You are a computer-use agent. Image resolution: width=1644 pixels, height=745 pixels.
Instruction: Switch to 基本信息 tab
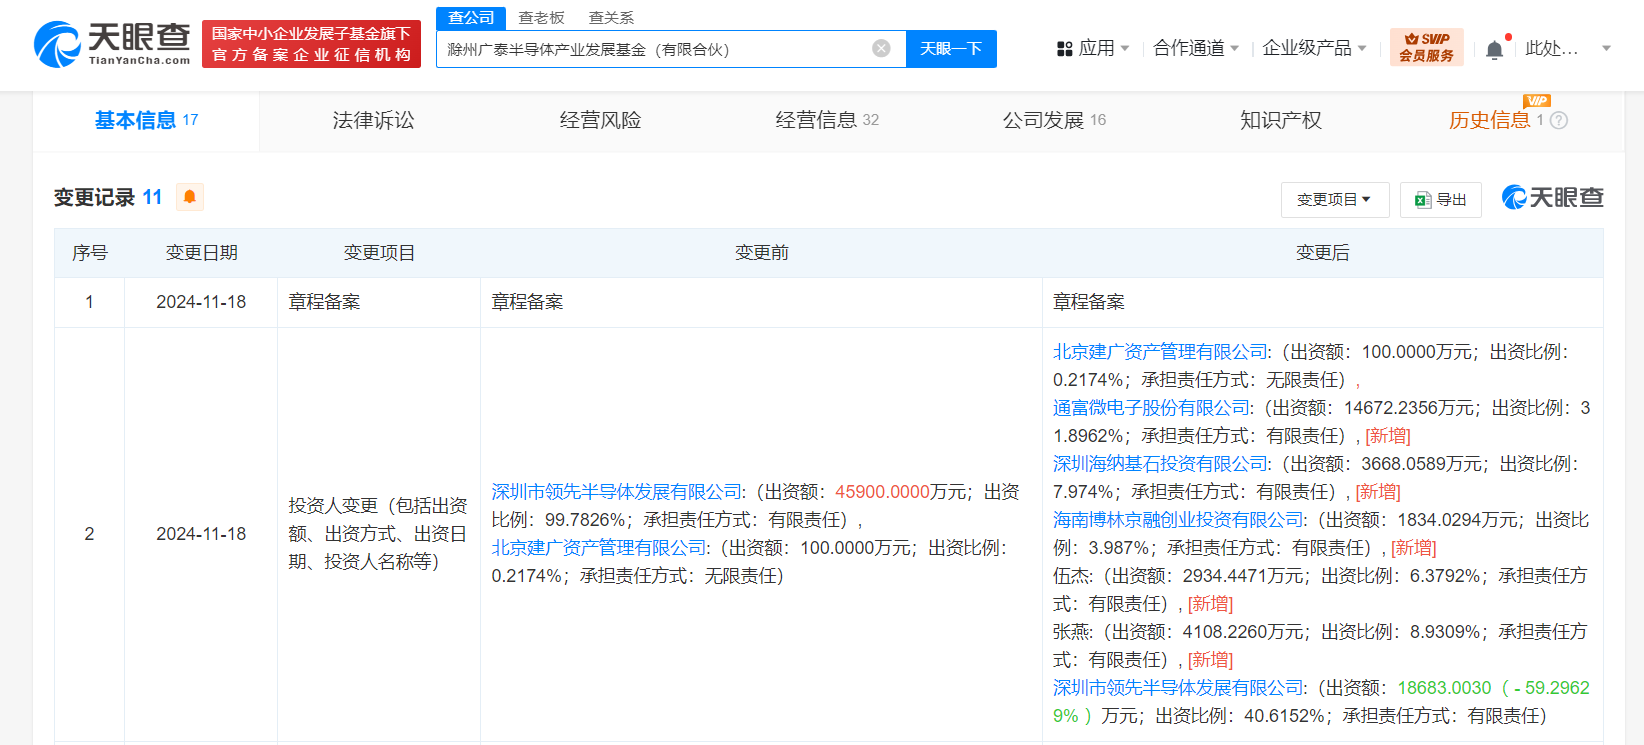(x=146, y=120)
